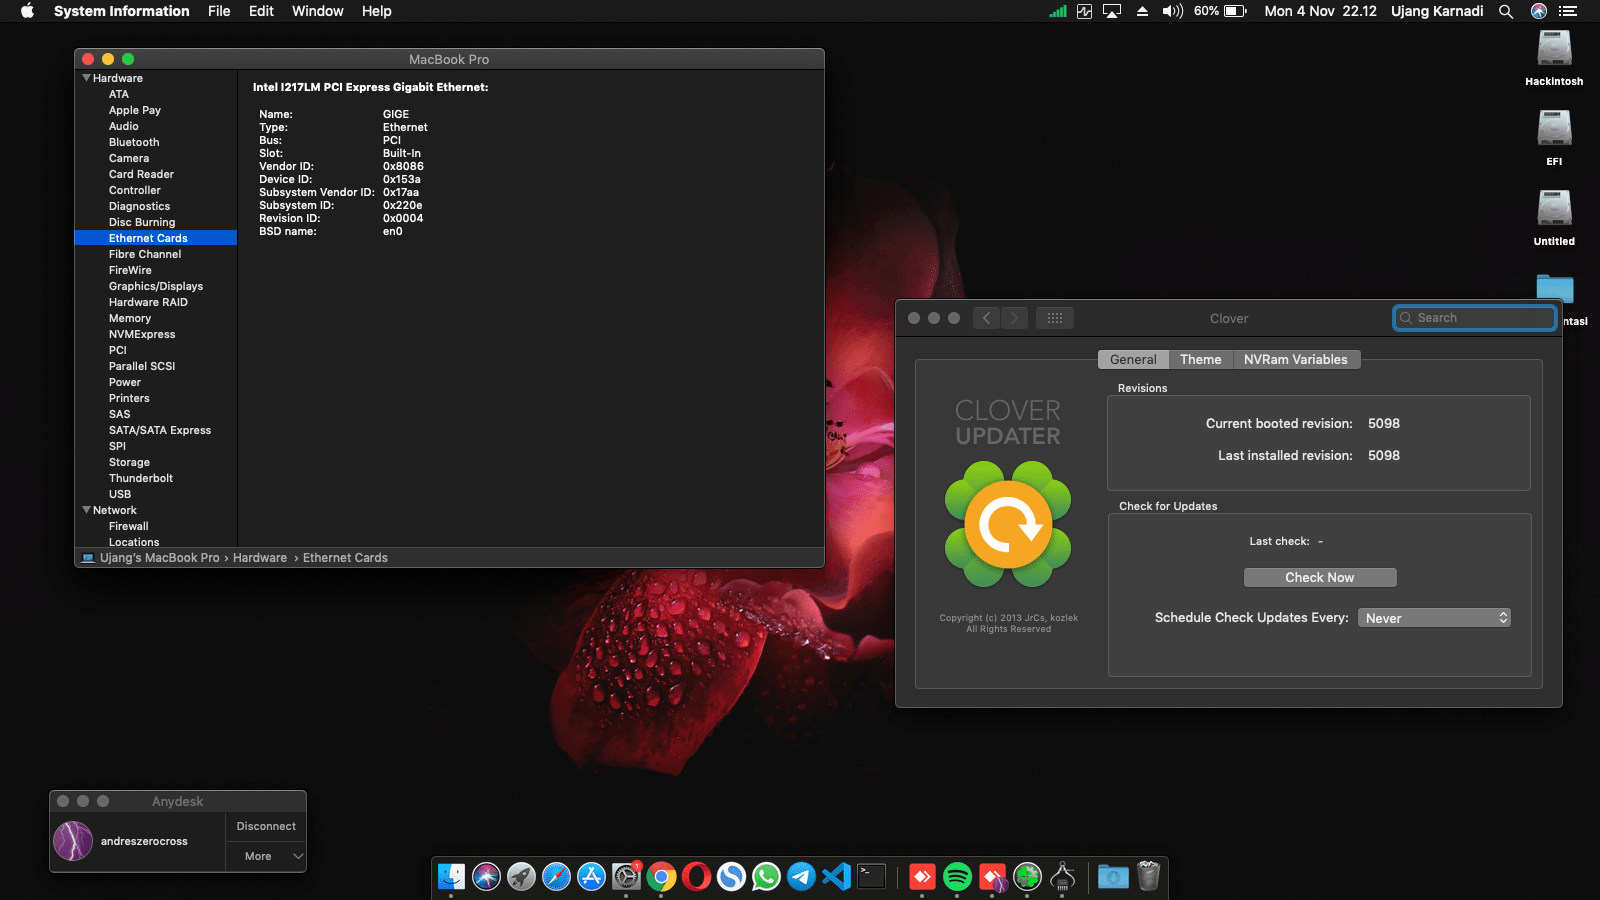The width and height of the screenshot is (1600, 900).
Task: Select Firewall under Network
Action: pos(129,526)
